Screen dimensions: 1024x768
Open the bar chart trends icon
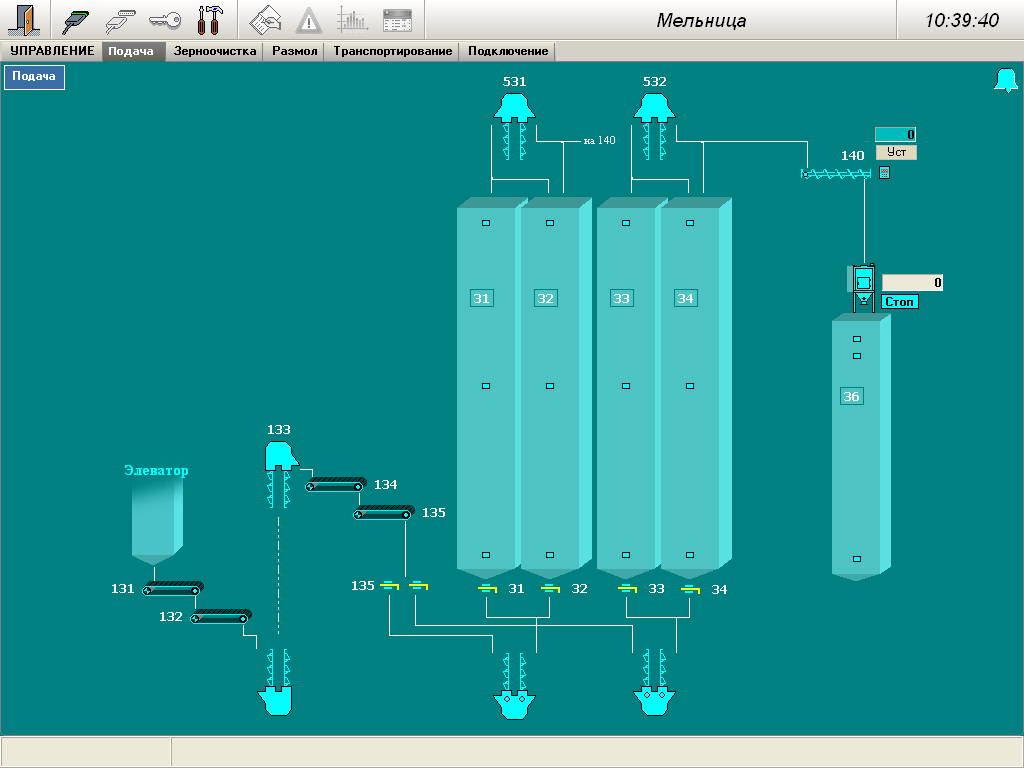tap(352, 20)
